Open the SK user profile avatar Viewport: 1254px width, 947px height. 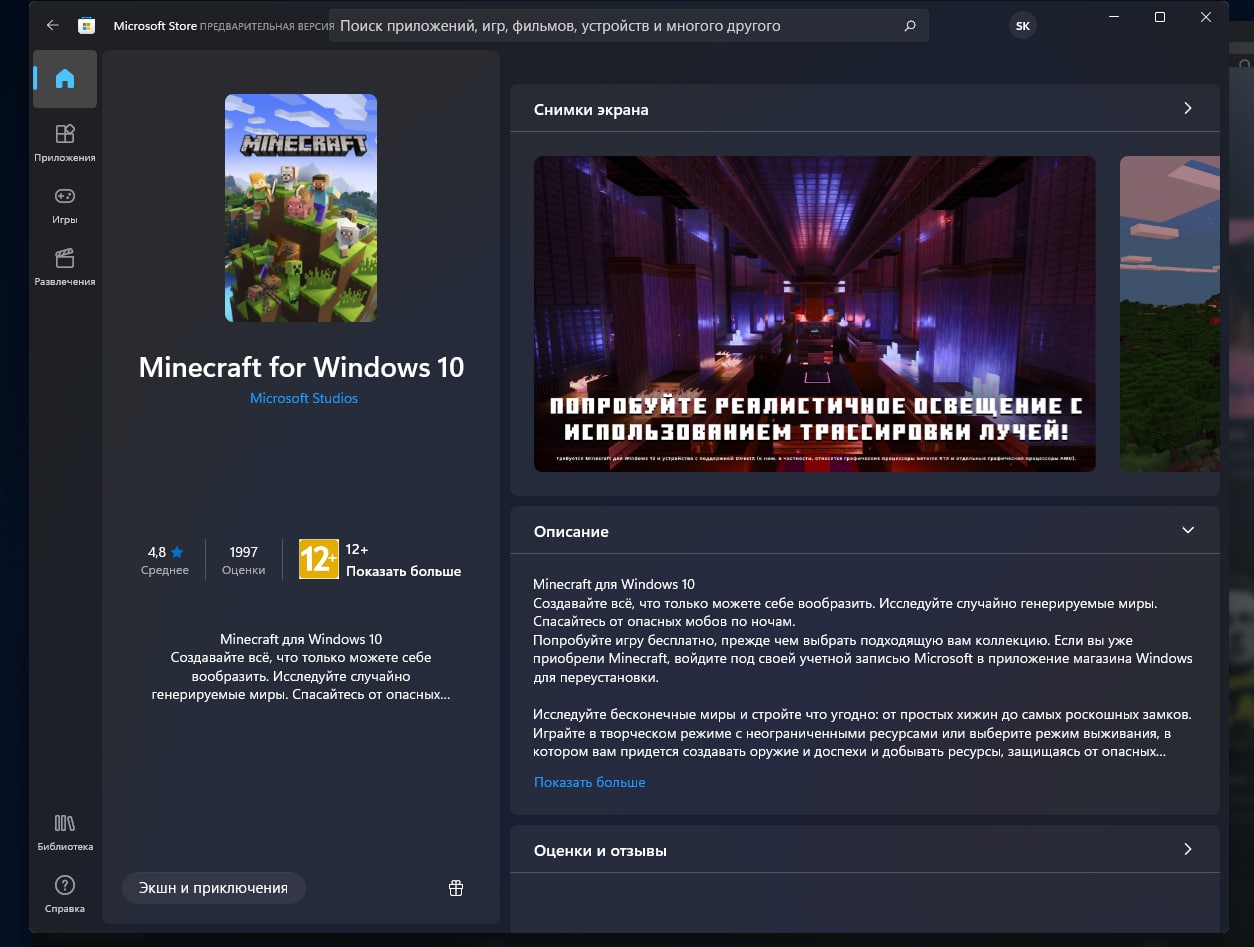pos(1022,26)
